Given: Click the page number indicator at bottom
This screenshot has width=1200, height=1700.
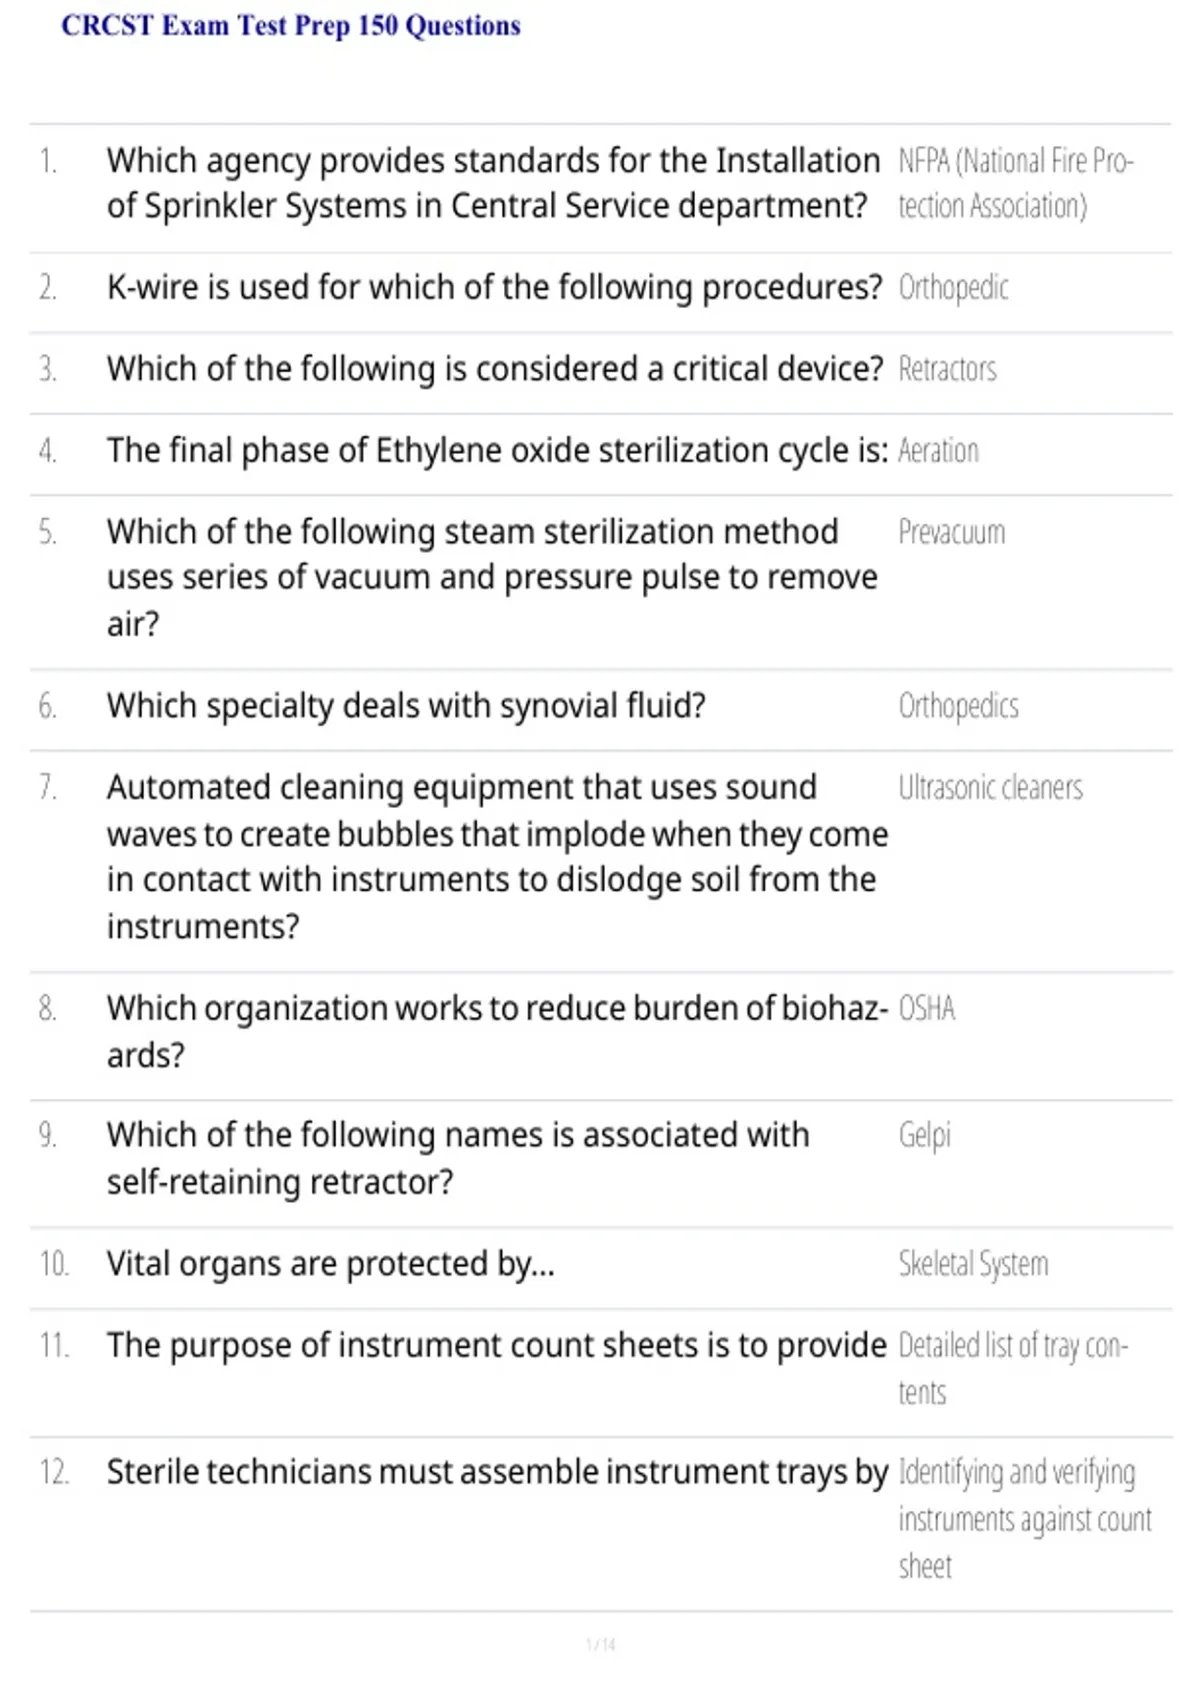Looking at the screenshot, I should point(601,1644).
